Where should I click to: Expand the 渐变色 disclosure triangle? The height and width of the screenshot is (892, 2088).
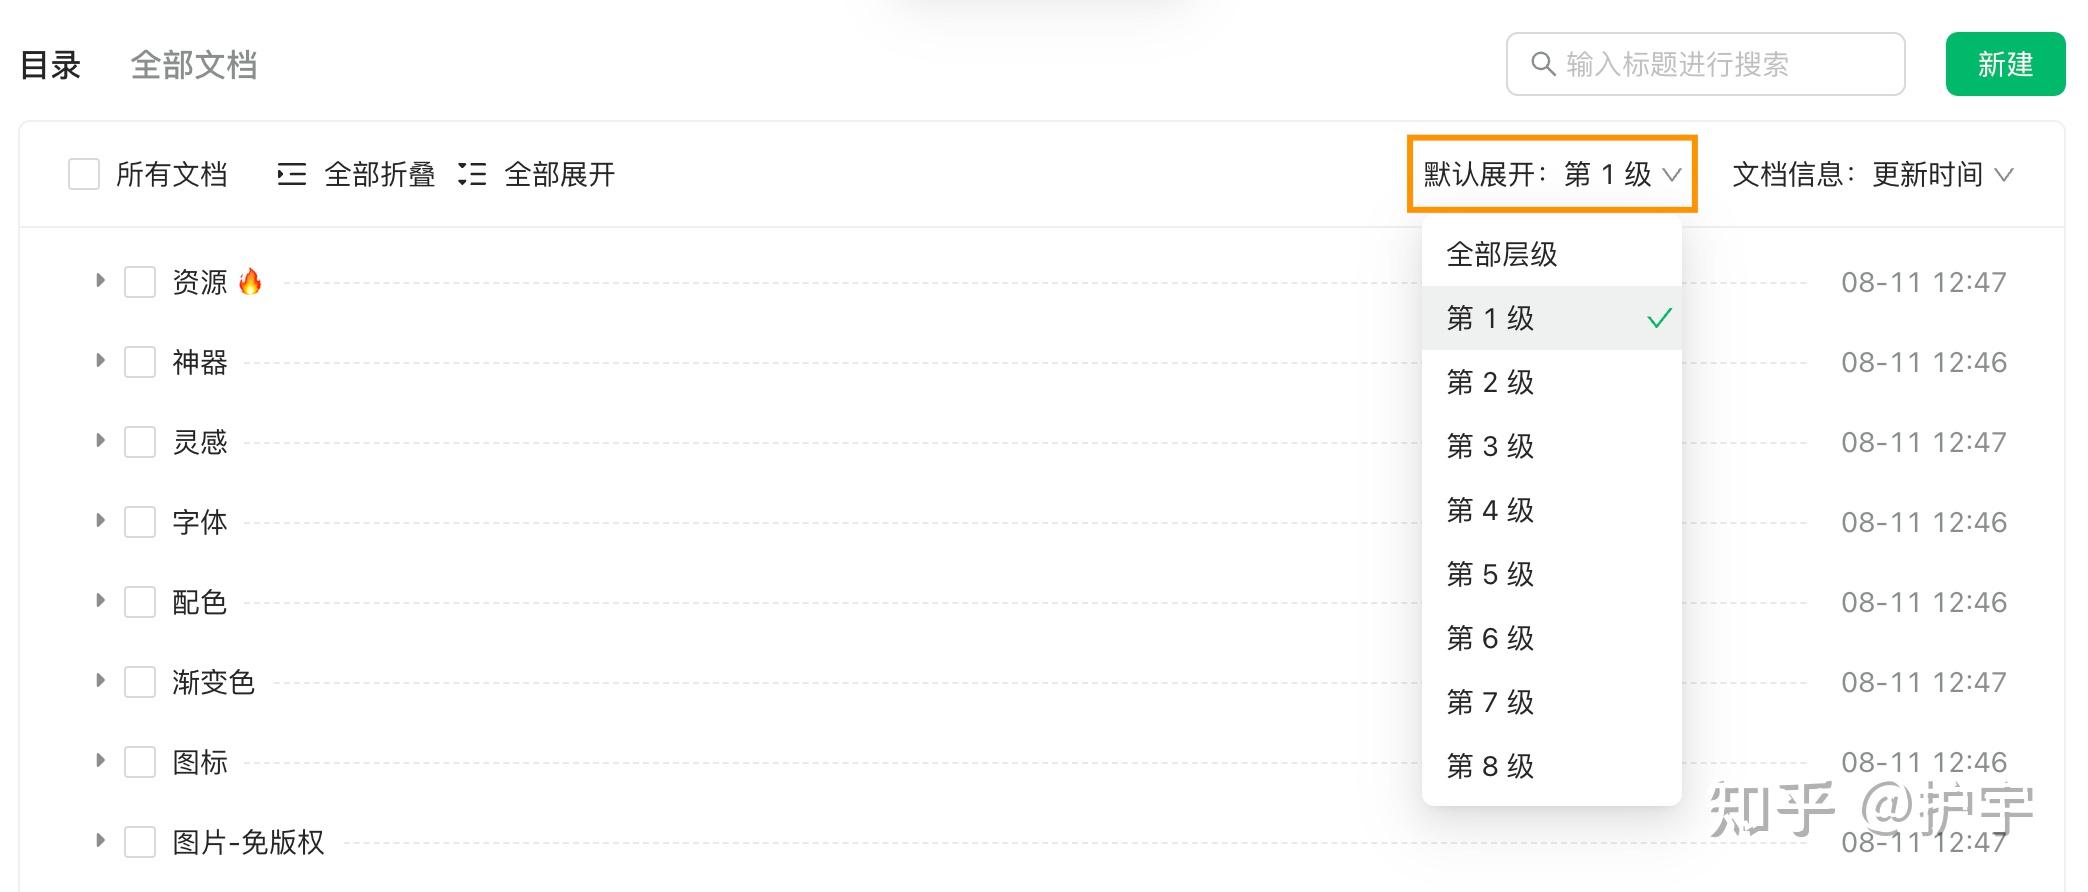click(x=100, y=681)
